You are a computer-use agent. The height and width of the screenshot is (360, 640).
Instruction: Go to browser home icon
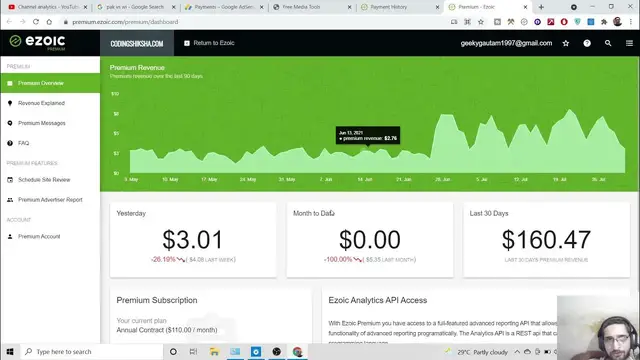click(49, 22)
